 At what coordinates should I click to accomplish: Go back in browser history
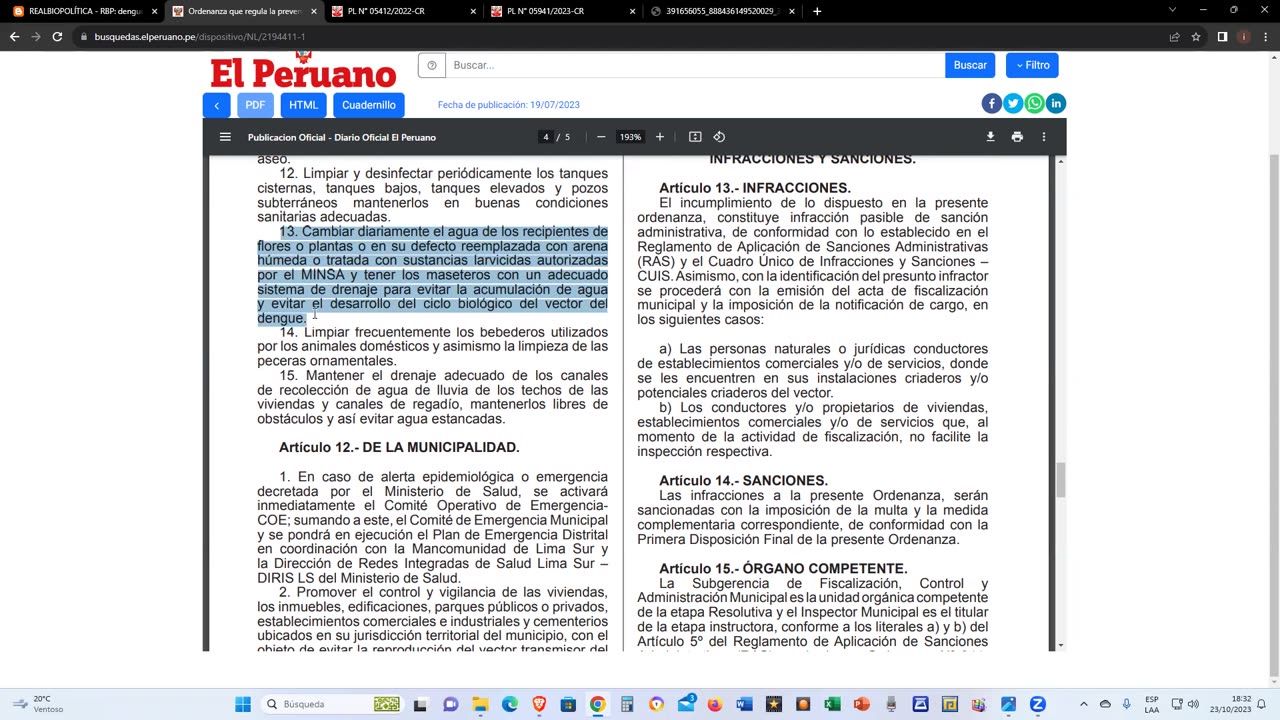pyautogui.click(x=14, y=37)
